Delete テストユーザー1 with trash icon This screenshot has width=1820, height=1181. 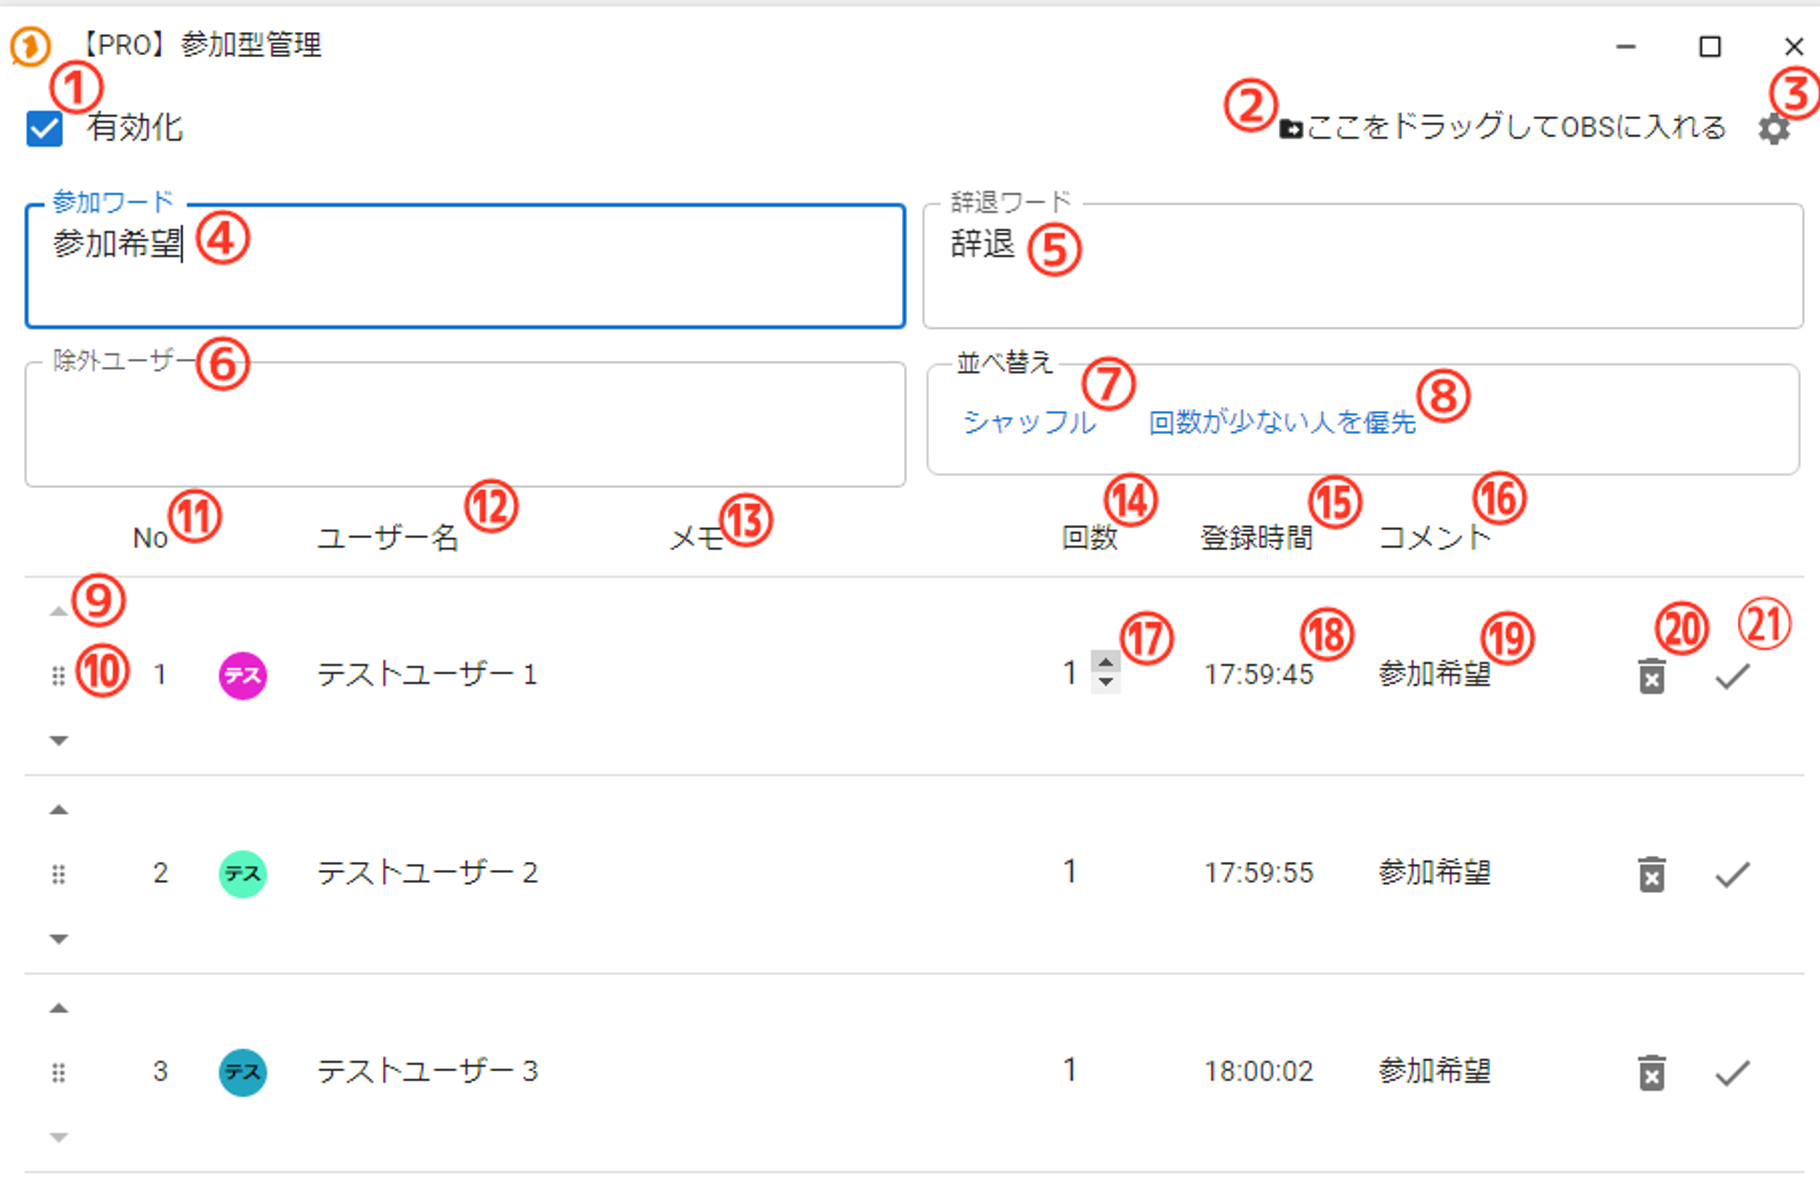click(x=1651, y=677)
